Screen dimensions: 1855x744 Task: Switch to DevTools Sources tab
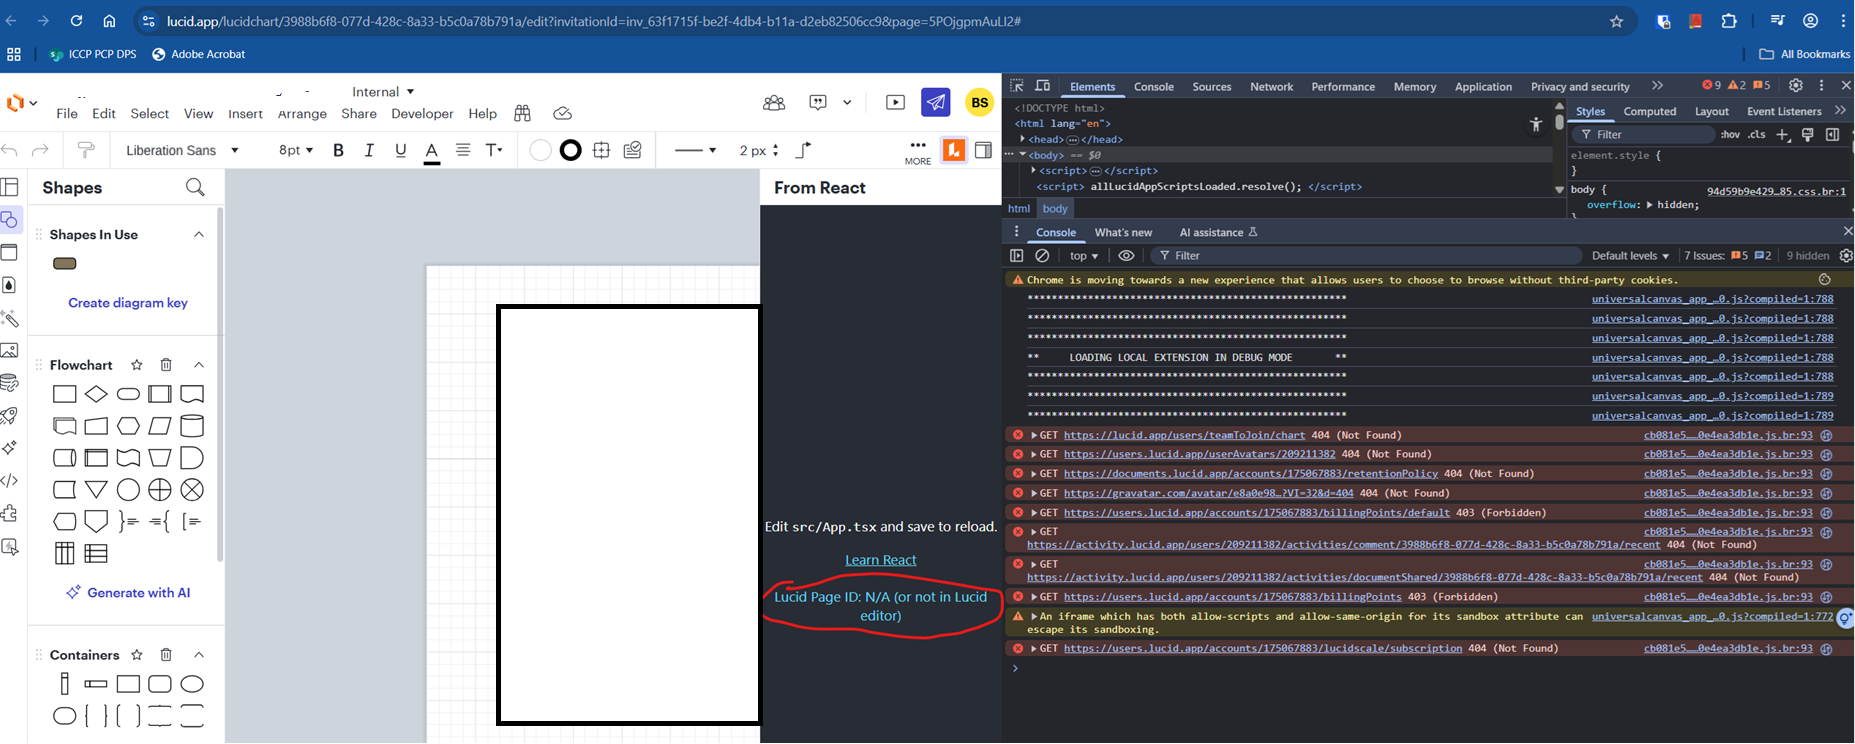1211,87
